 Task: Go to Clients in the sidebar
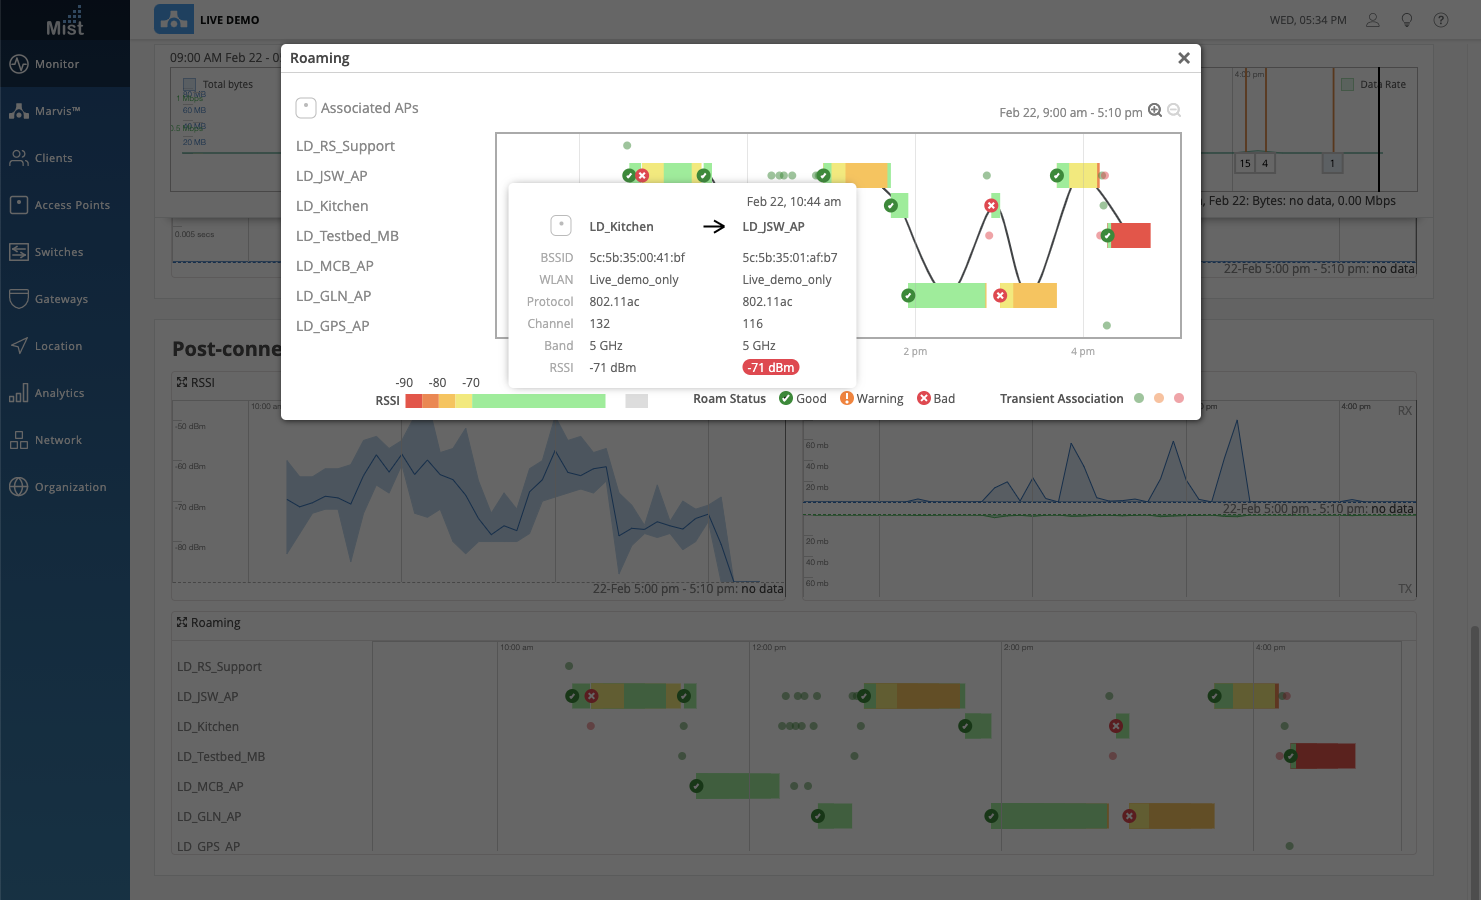tap(65, 158)
